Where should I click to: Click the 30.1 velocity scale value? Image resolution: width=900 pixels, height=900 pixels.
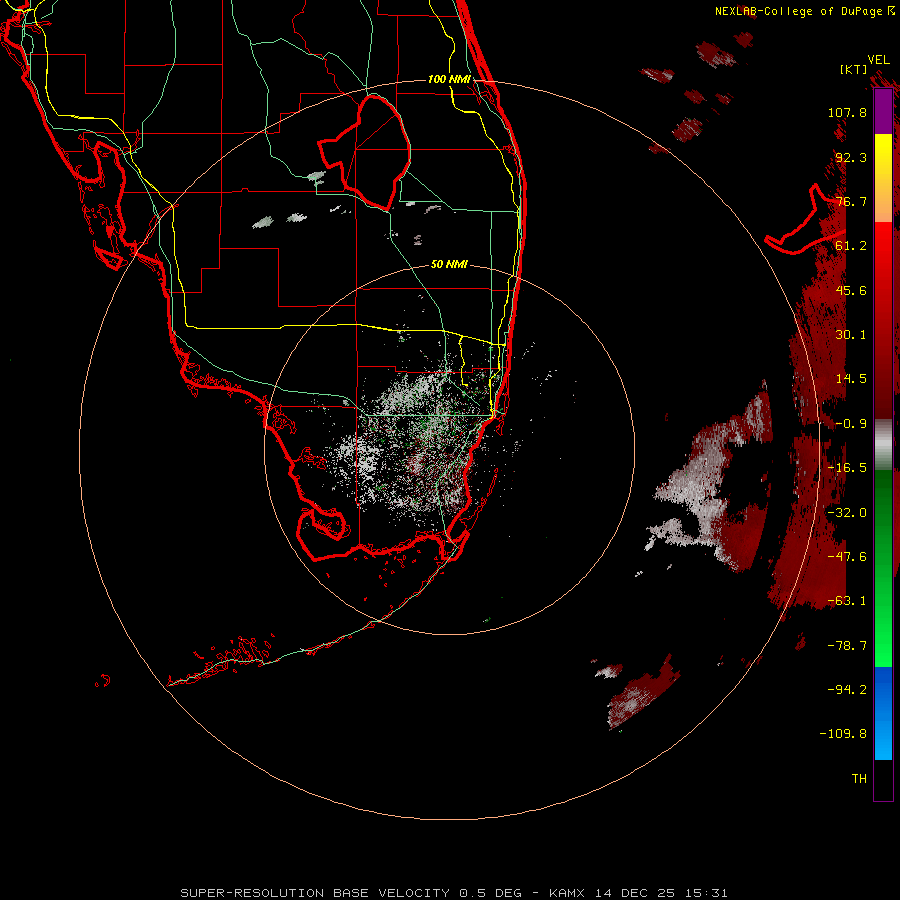pos(851,335)
